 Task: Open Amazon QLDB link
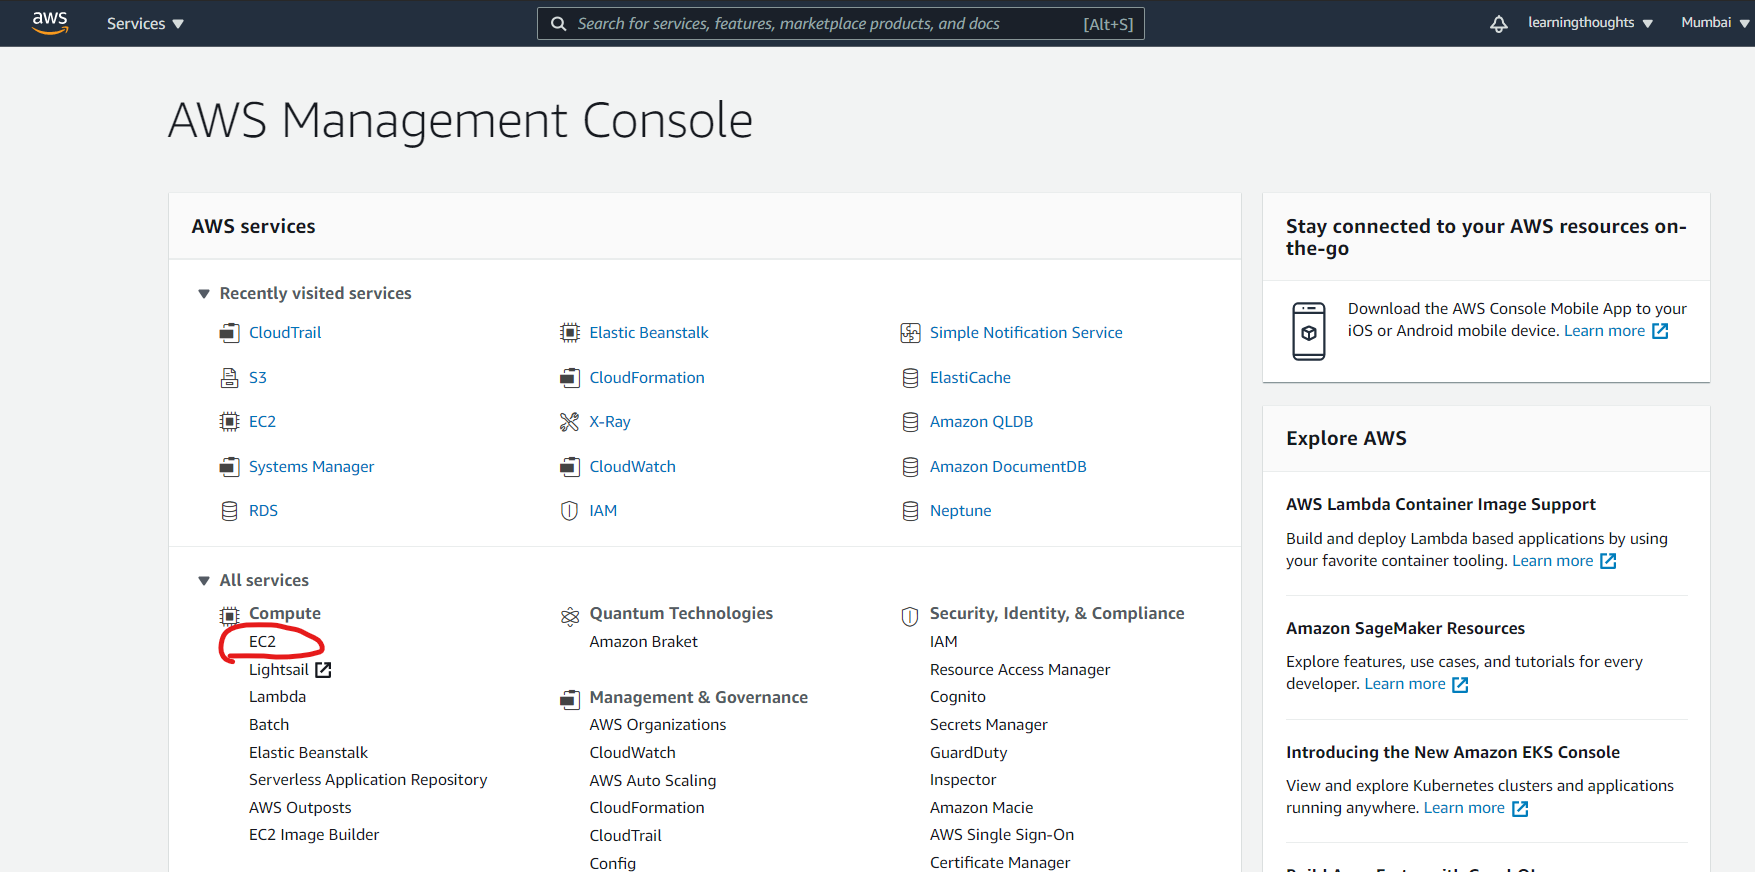(x=982, y=422)
